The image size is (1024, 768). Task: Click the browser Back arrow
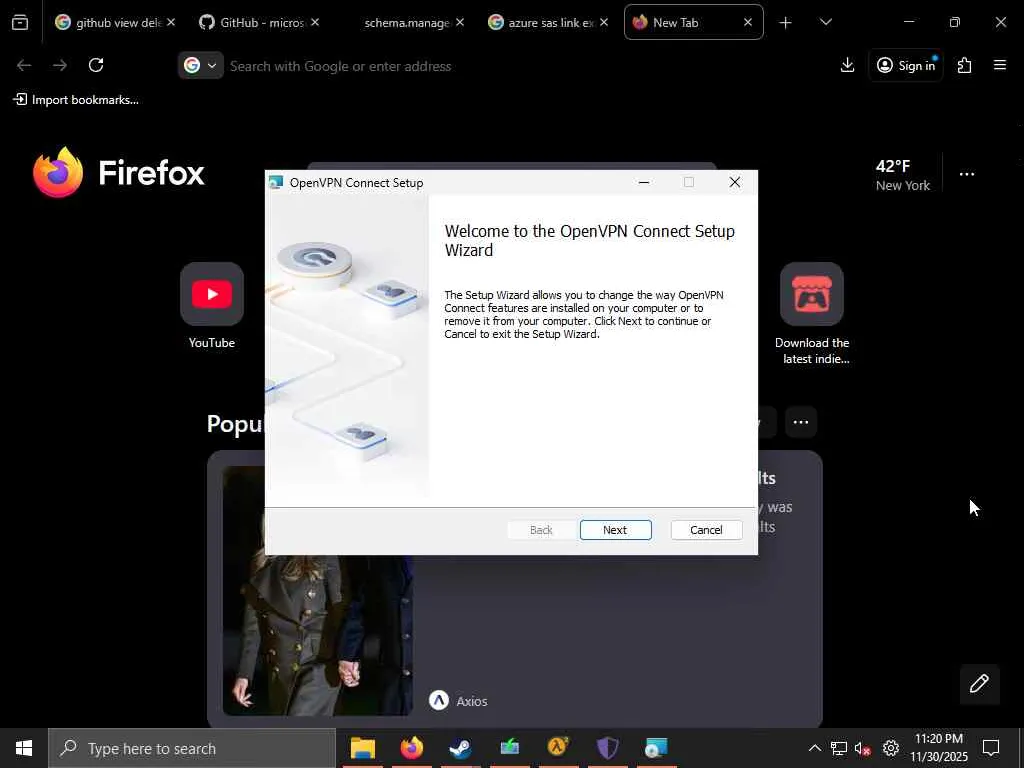[x=24, y=65]
